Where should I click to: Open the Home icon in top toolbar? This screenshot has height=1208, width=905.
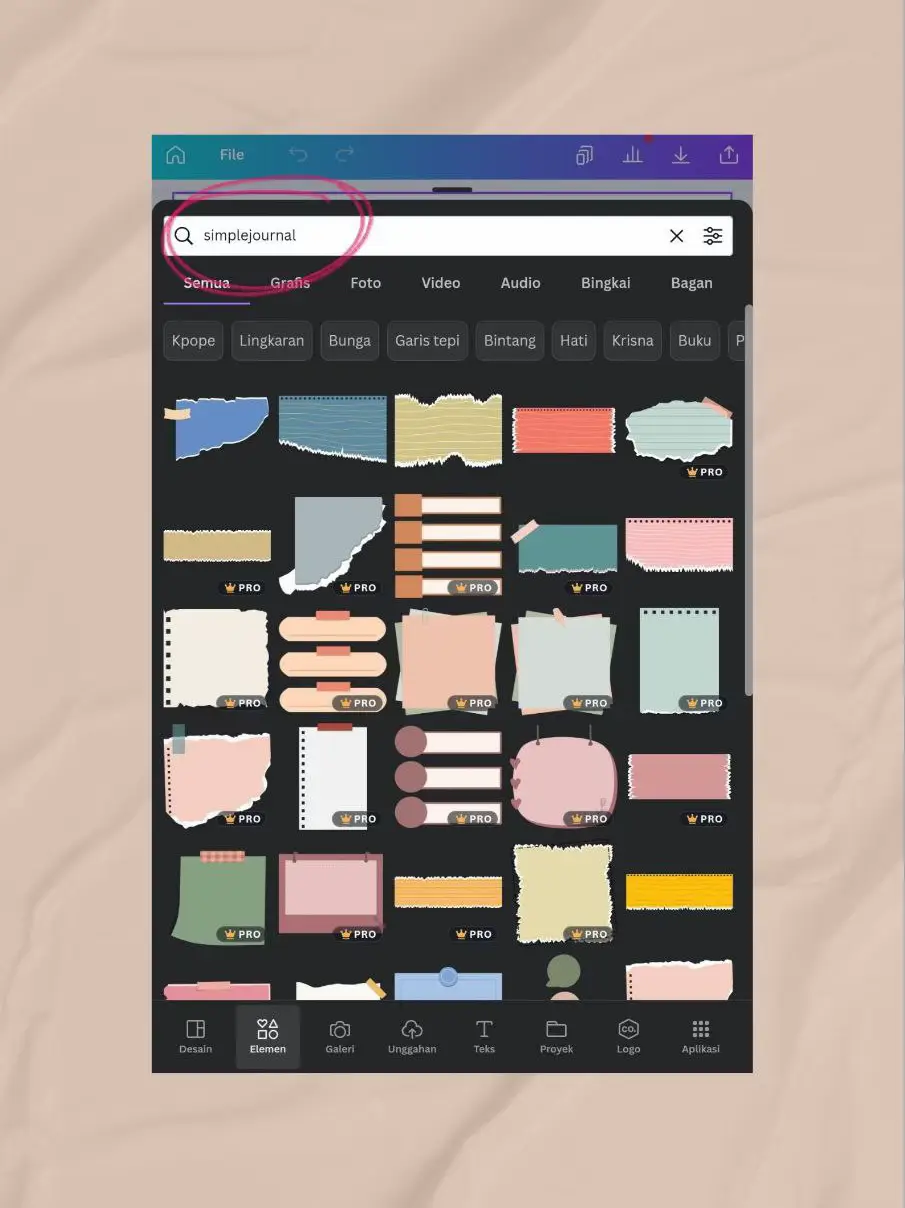tap(175, 155)
